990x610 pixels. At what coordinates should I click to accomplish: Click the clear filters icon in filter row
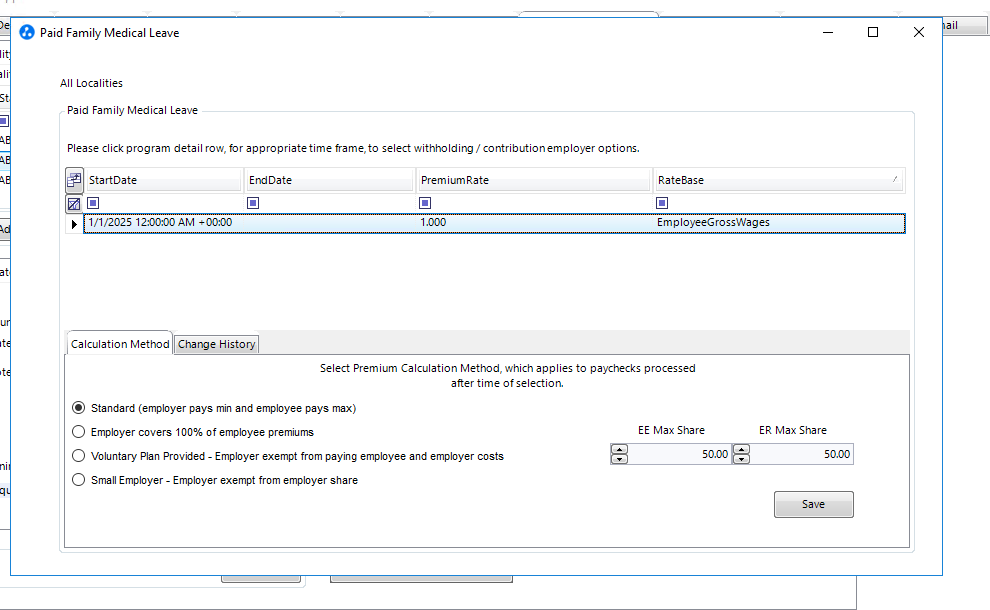pyautogui.click(x=74, y=203)
